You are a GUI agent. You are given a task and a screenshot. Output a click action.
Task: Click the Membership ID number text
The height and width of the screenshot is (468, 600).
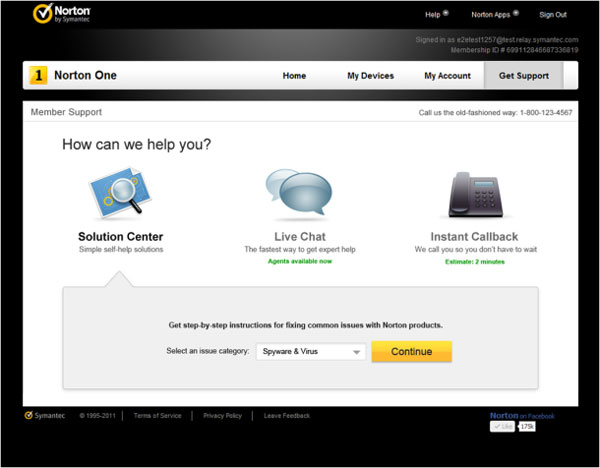(x=514, y=50)
